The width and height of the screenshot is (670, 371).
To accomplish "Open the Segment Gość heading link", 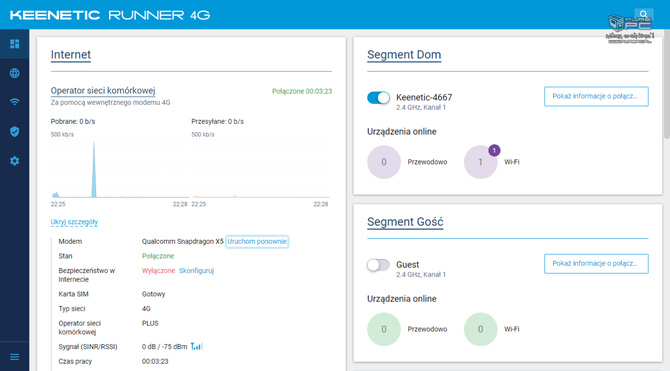I will 405,222.
